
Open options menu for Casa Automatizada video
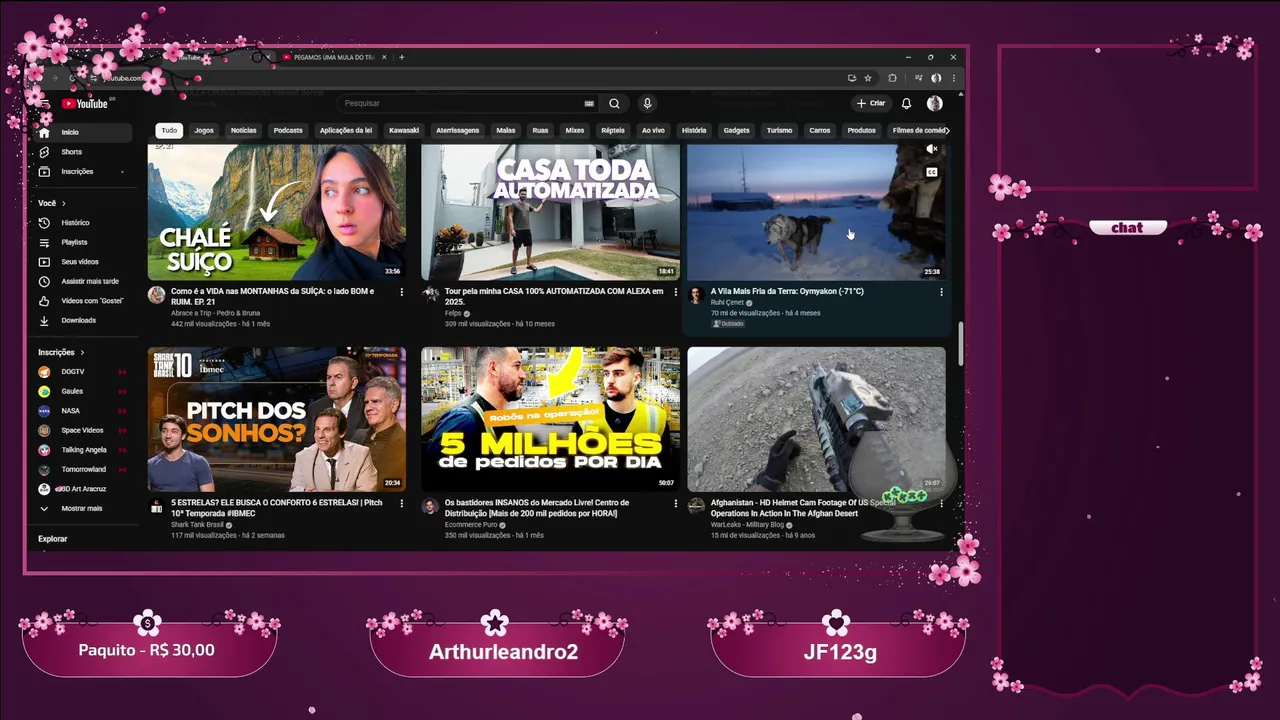pyautogui.click(x=675, y=292)
